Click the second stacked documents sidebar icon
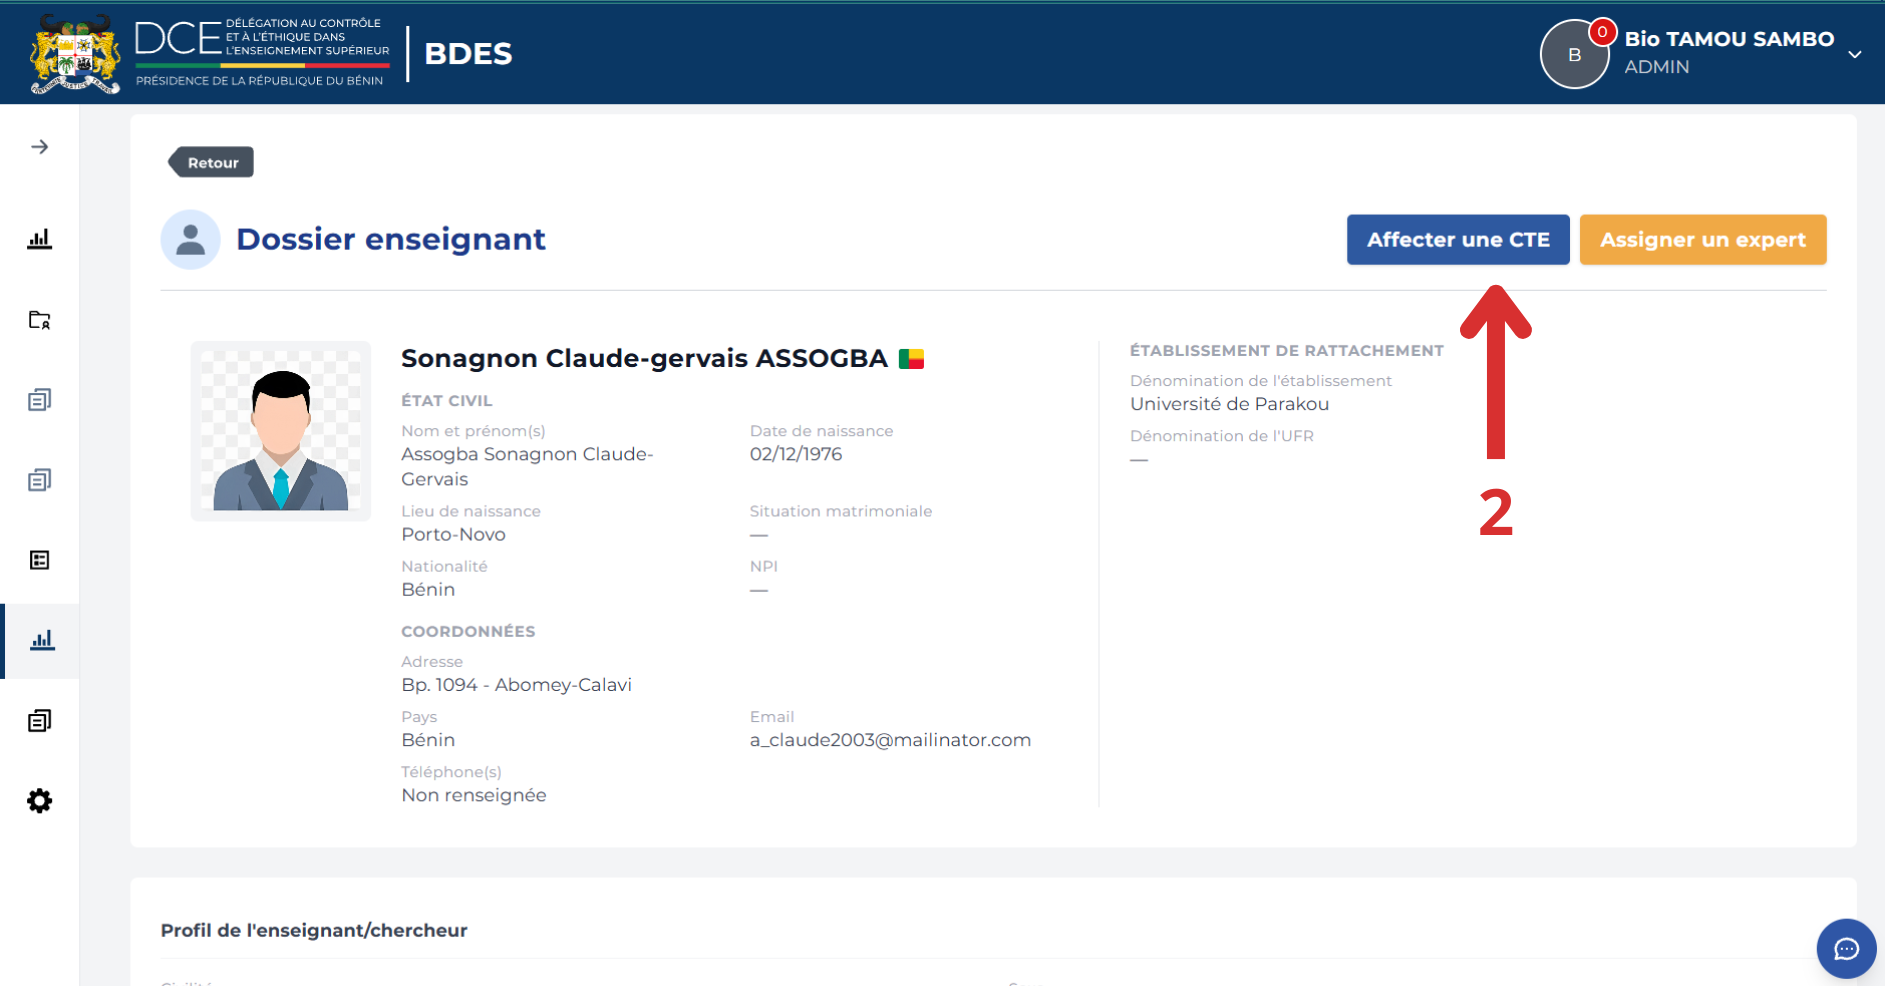 pyautogui.click(x=39, y=480)
